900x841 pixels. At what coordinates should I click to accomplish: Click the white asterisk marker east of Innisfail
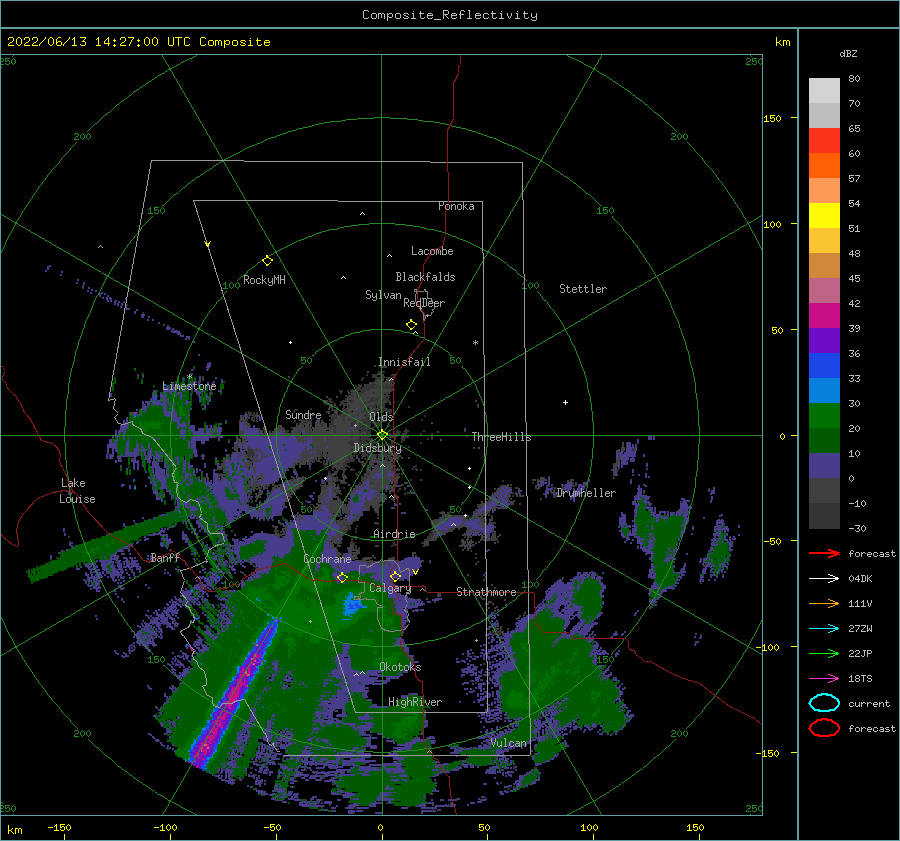(475, 343)
